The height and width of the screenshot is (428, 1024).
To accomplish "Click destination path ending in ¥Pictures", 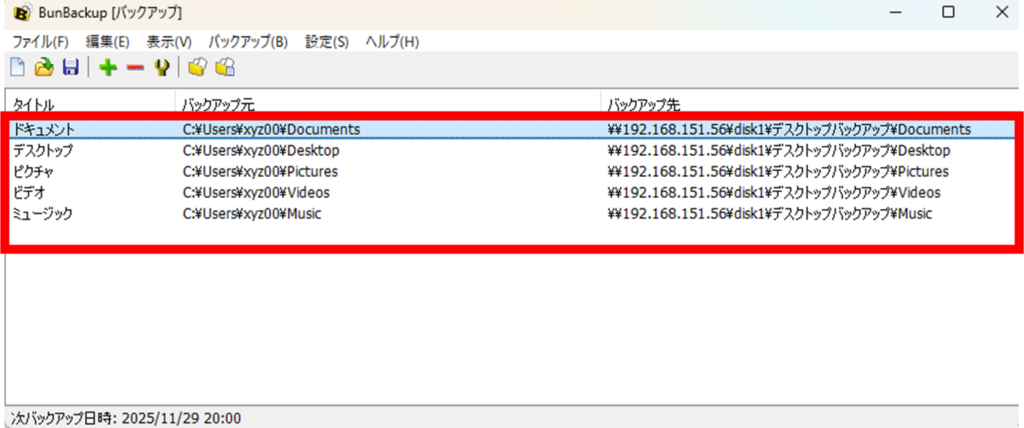I will pyautogui.click(x=778, y=172).
